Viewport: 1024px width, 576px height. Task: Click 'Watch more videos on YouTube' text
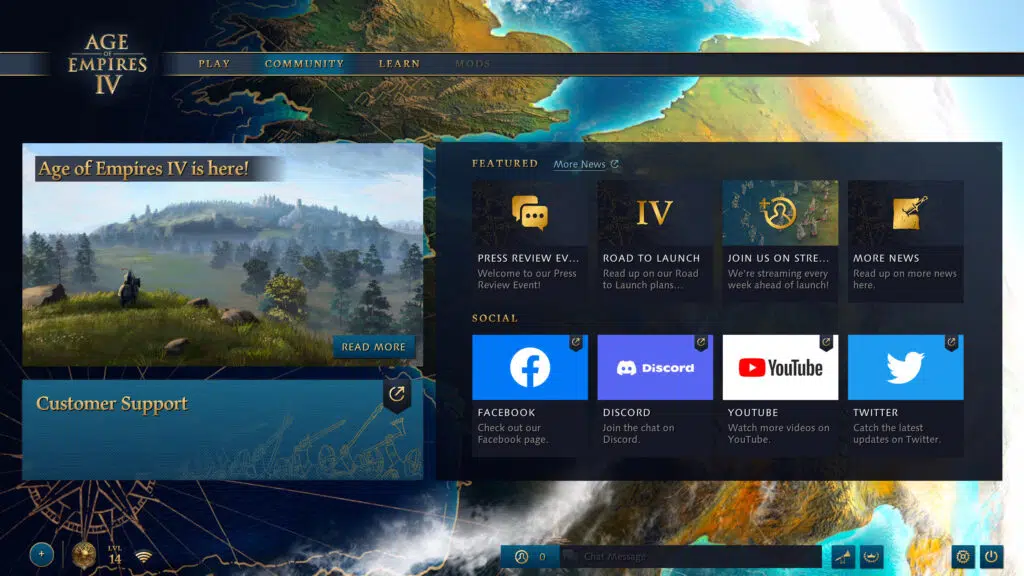click(x=778, y=434)
